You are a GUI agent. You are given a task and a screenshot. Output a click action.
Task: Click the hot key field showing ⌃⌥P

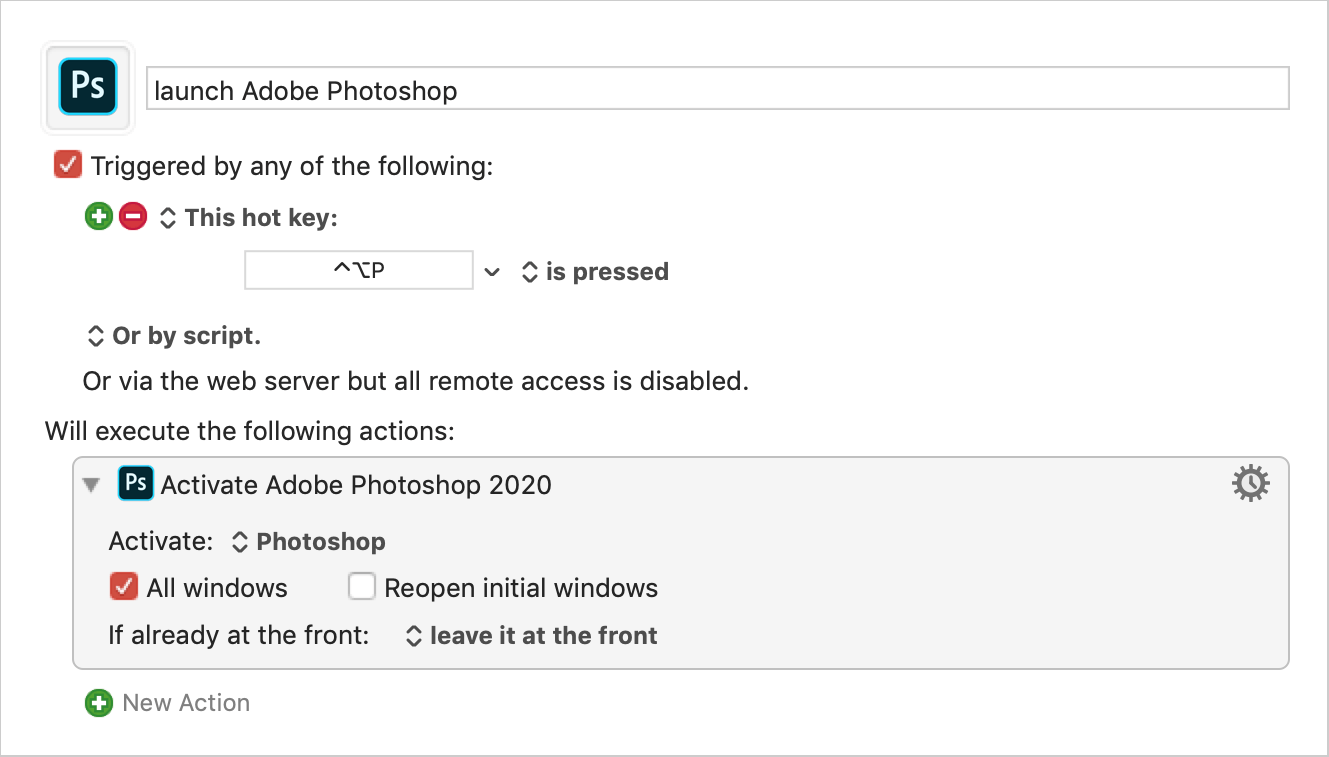point(359,270)
